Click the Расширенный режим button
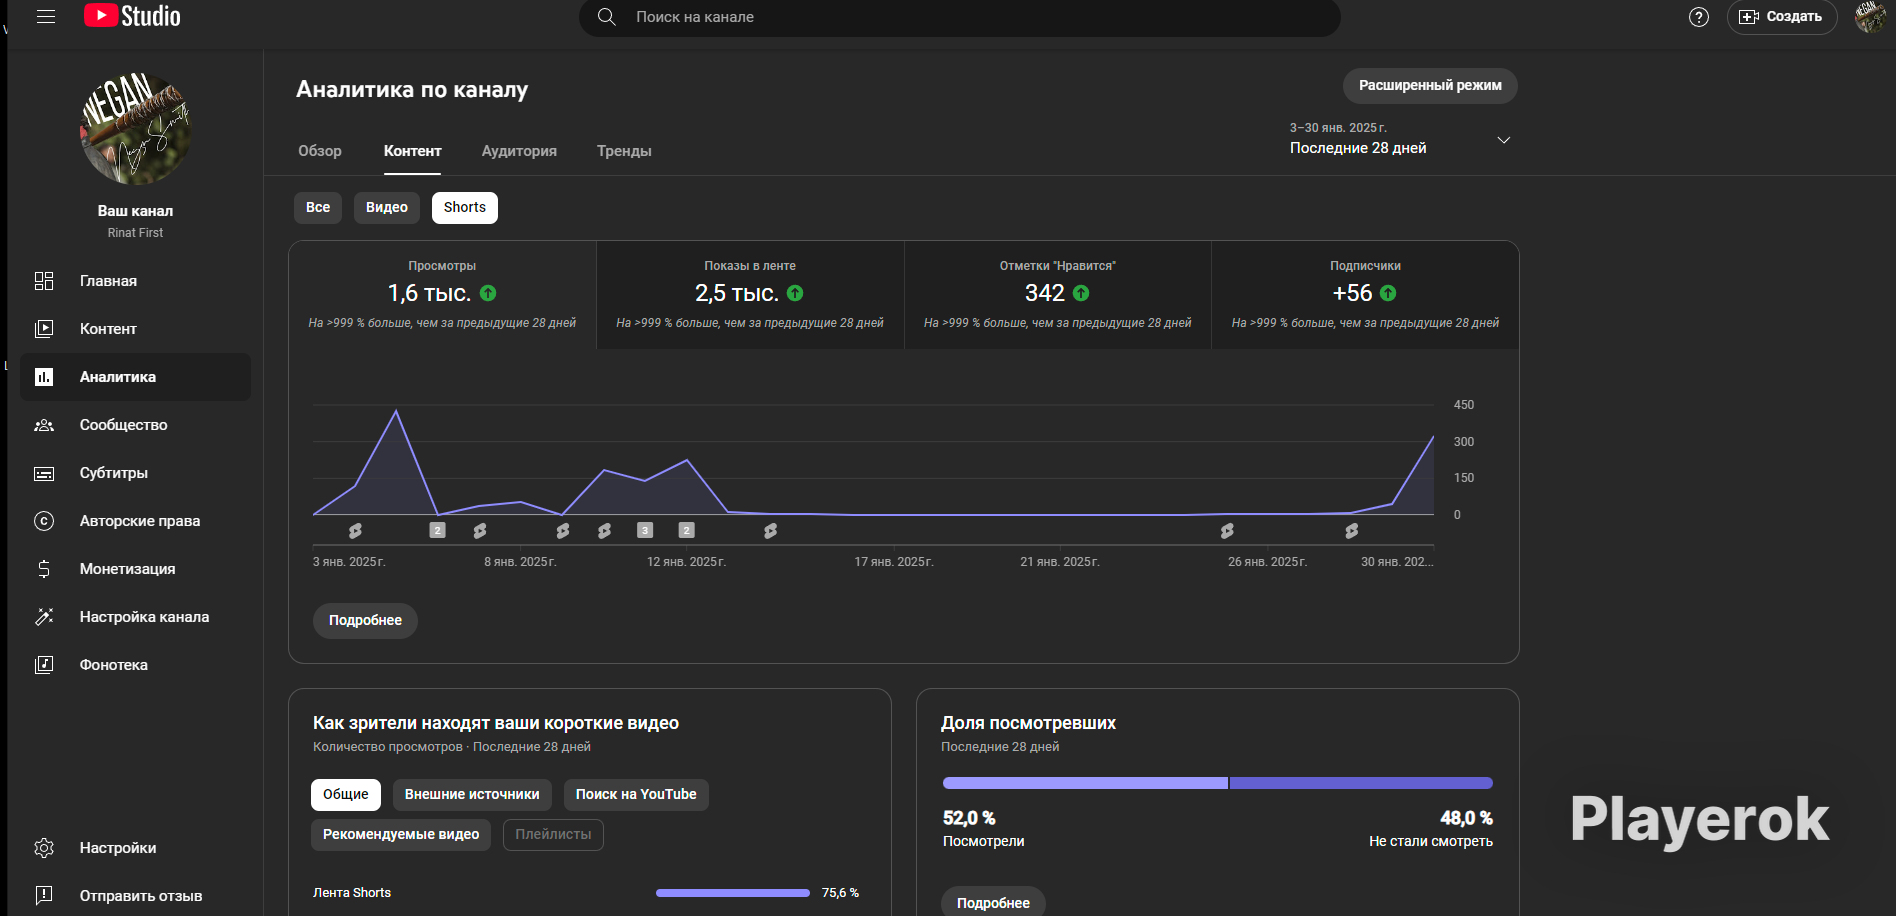Image resolution: width=1896 pixels, height=916 pixels. point(1430,86)
